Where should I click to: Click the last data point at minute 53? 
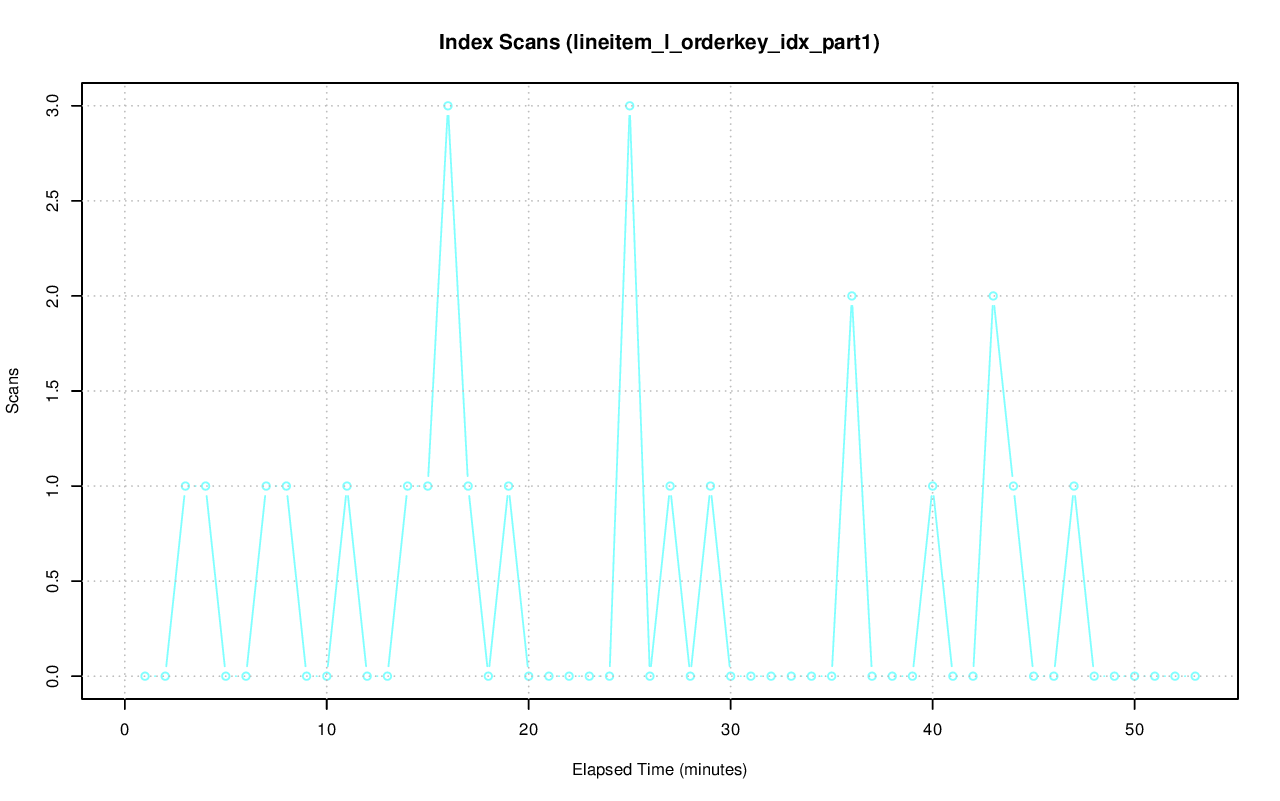coord(1195,676)
